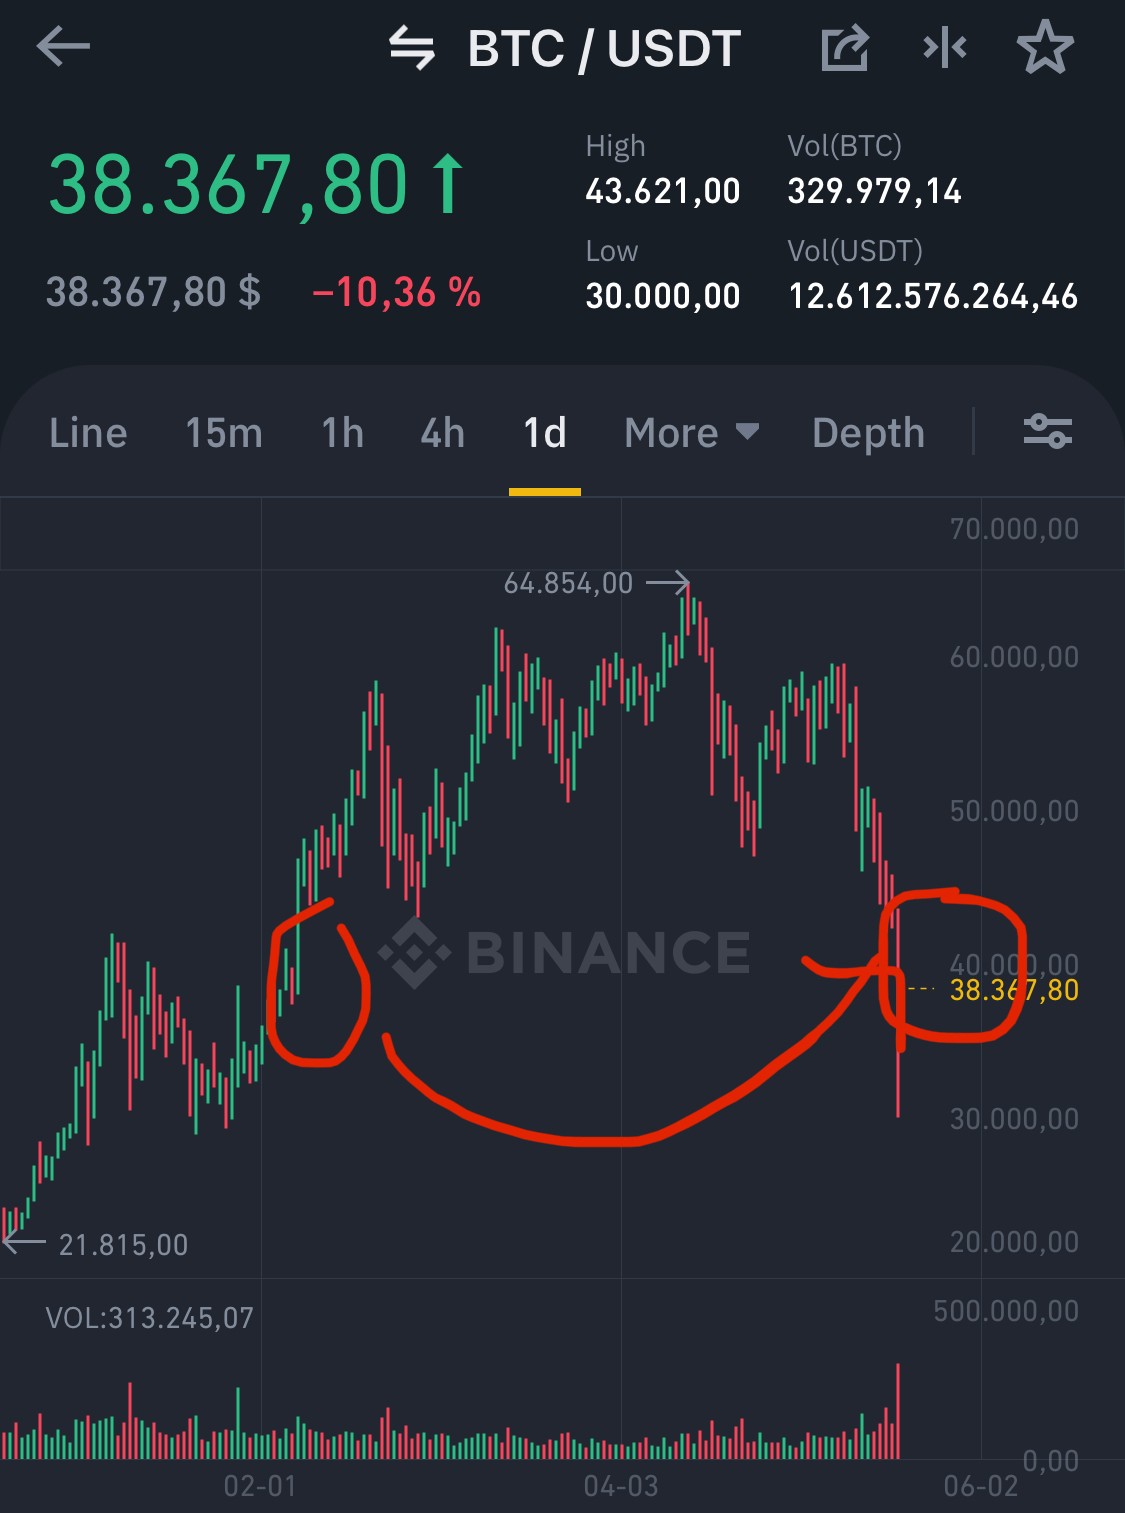Tap the yellow 38.367,80 price label
This screenshot has width=1125, height=1513.
coord(1014,990)
